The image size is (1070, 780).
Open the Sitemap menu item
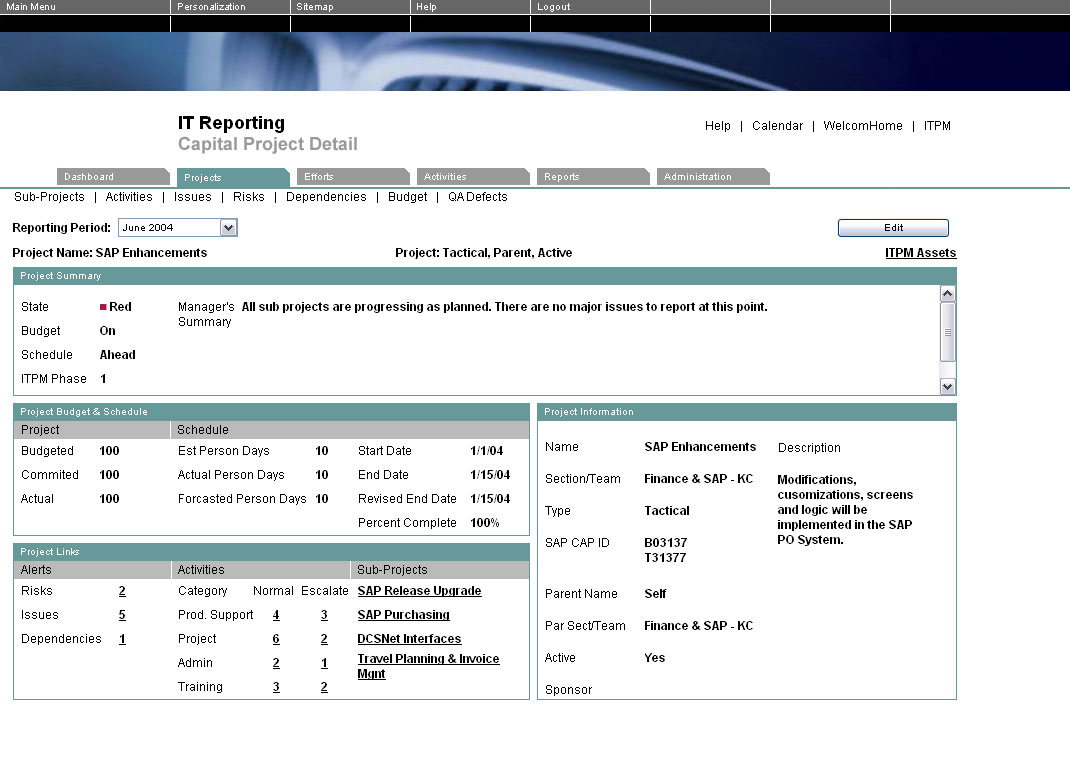(x=315, y=7)
